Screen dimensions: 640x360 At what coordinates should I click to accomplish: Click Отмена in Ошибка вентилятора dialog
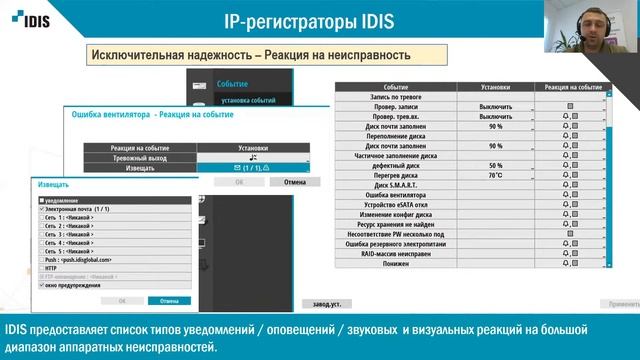(x=295, y=182)
